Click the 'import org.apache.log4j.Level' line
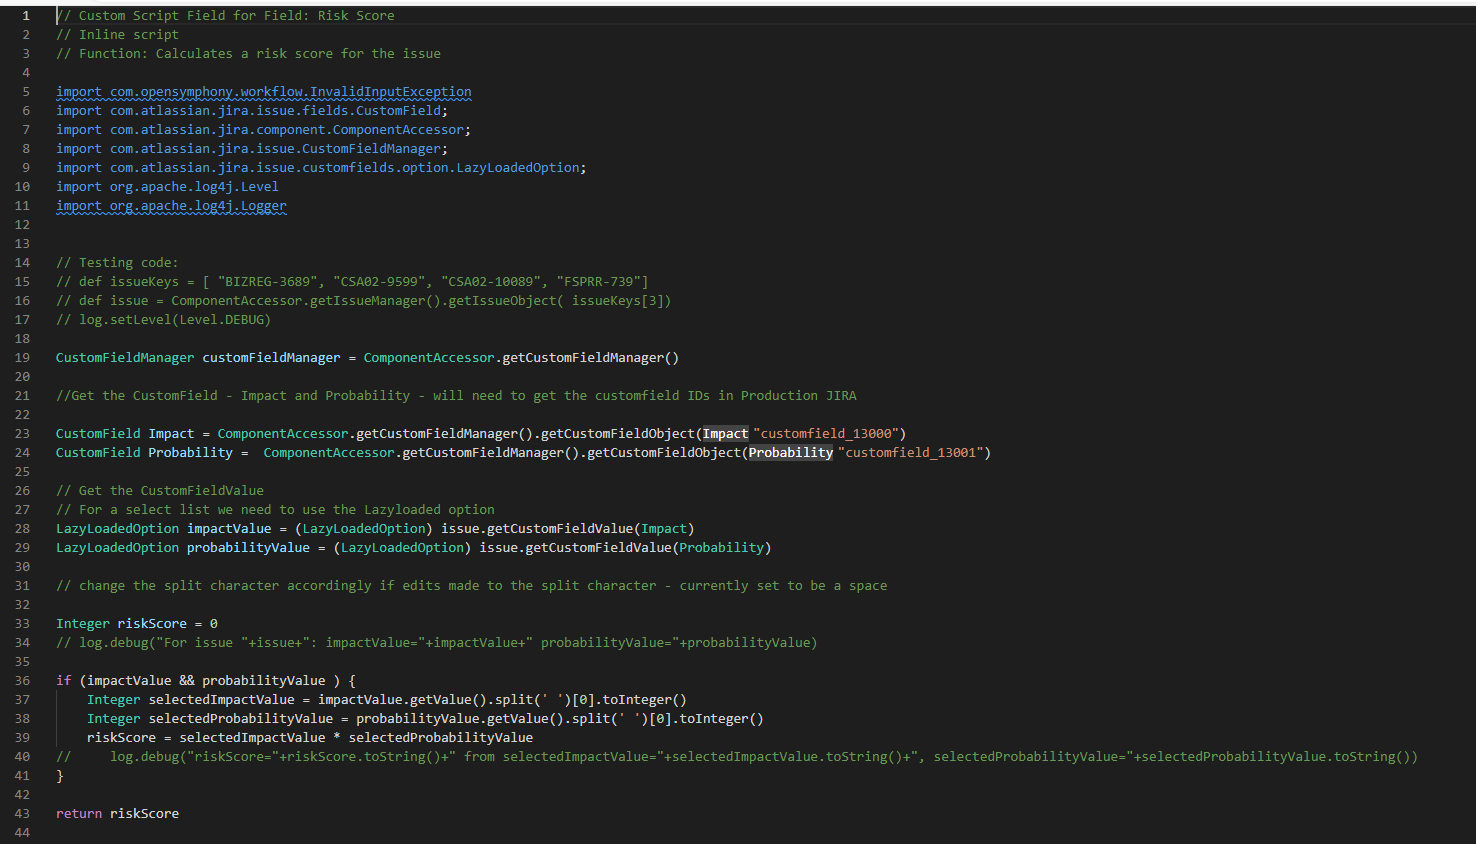The width and height of the screenshot is (1476, 844). [x=167, y=187]
